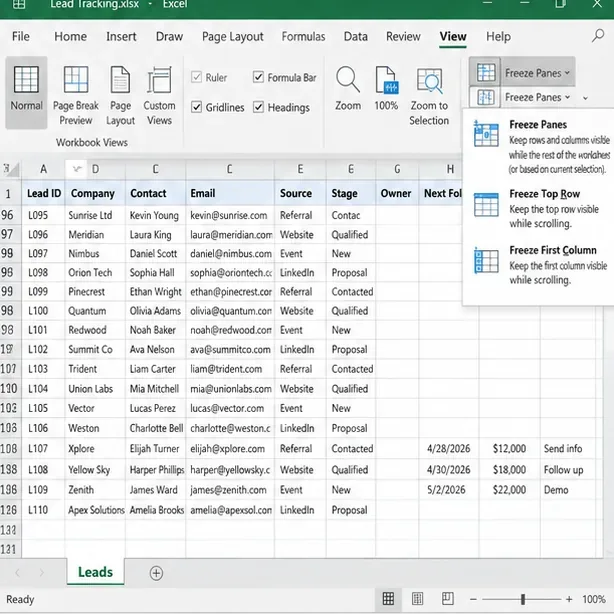This screenshot has height=614, width=614.
Task: Click the Lead ID header cell
Action: click(x=43, y=193)
